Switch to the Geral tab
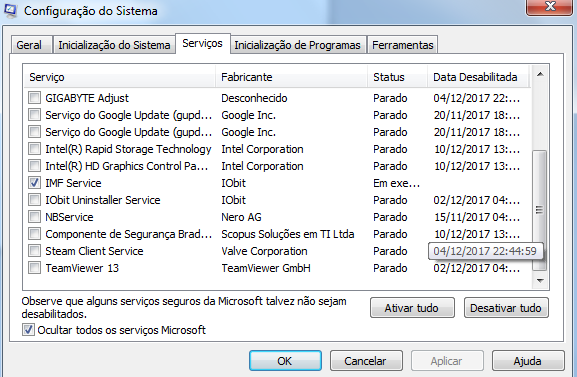Viewport: 577px width, 377px height. pyautogui.click(x=29, y=45)
